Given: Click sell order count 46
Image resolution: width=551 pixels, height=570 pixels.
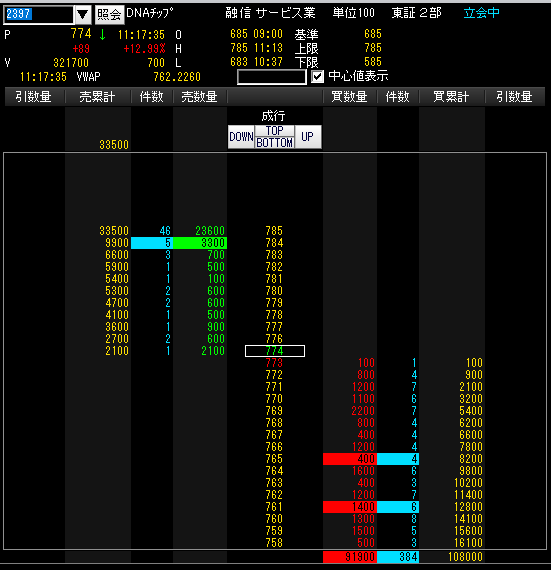Looking at the screenshot, I should click(165, 231).
